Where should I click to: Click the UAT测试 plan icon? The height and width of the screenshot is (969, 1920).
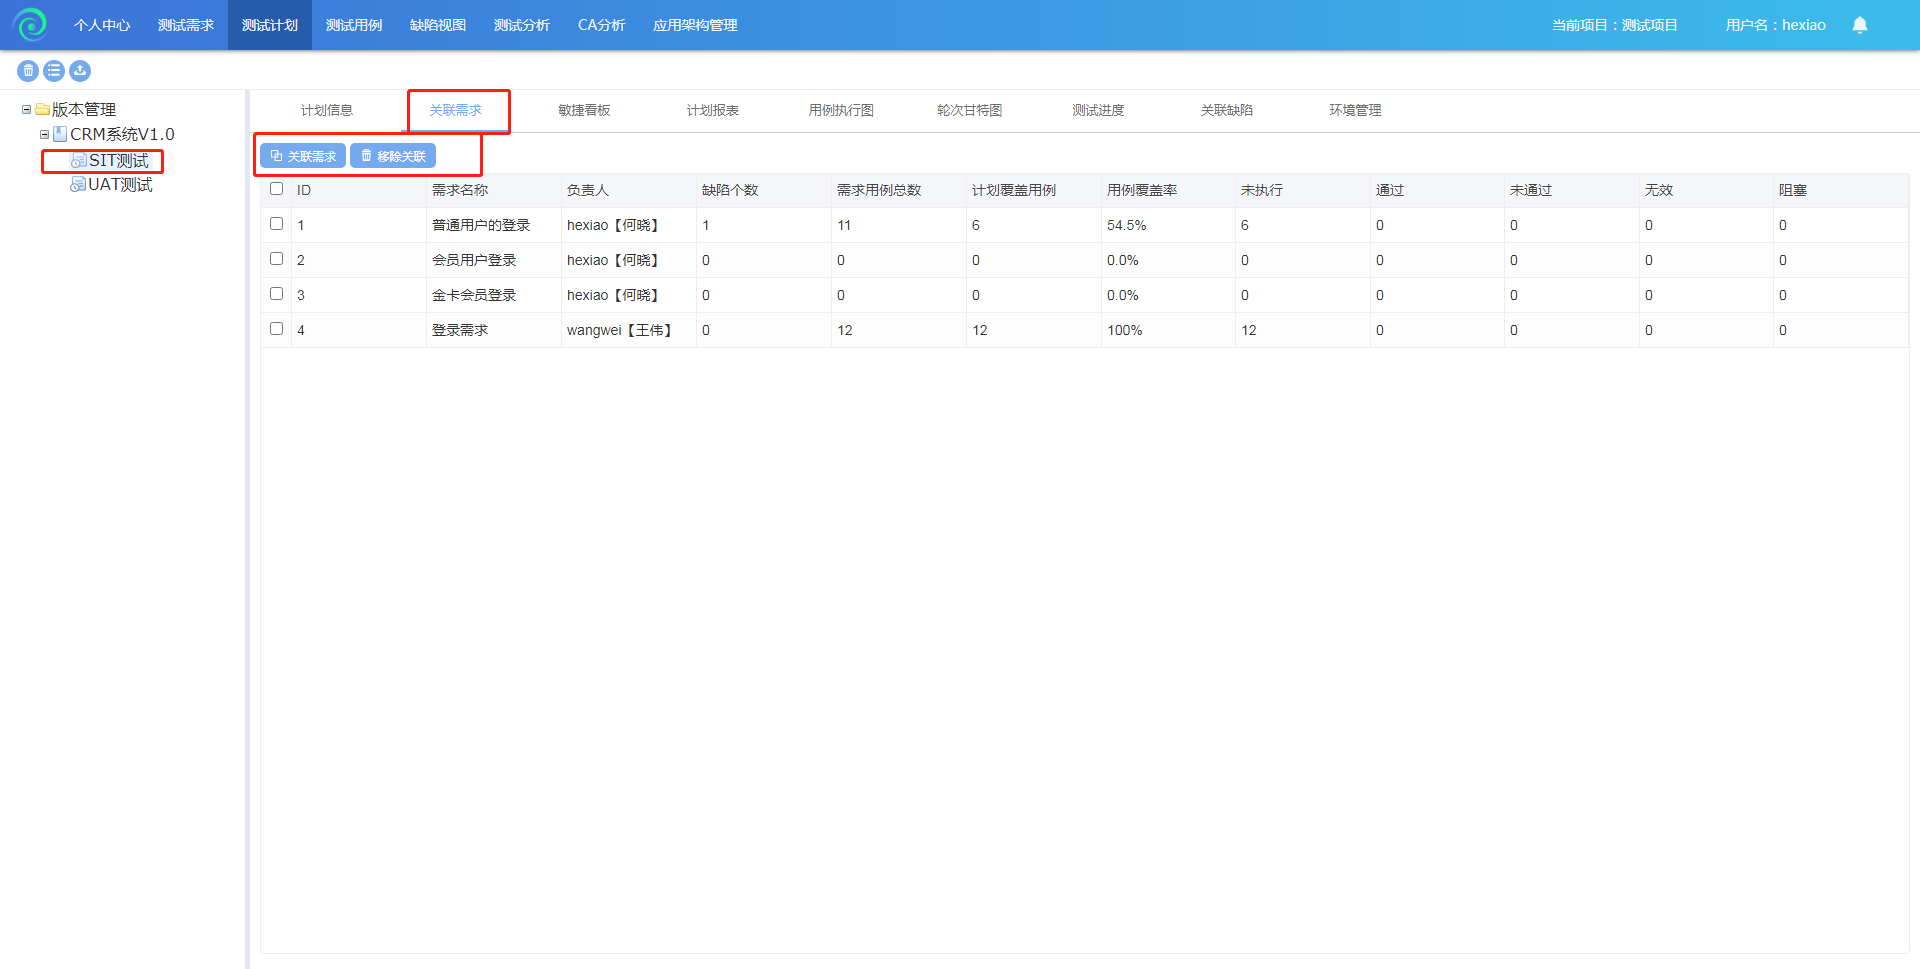tap(78, 185)
